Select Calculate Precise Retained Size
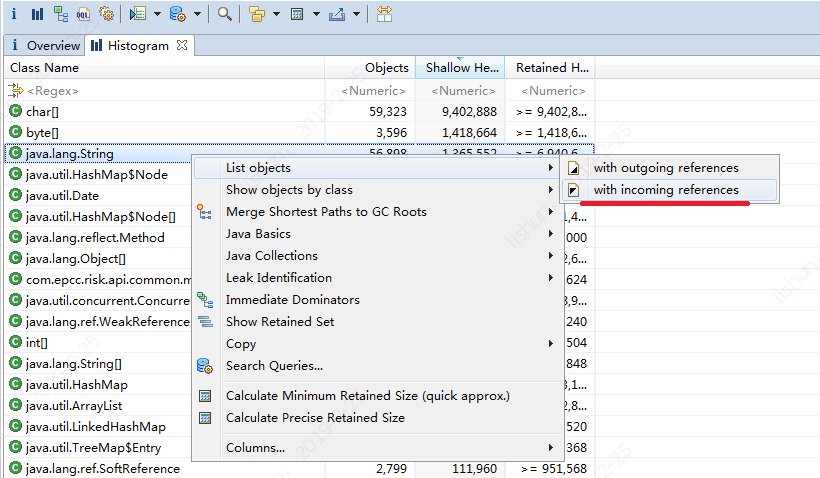 pos(378,418)
